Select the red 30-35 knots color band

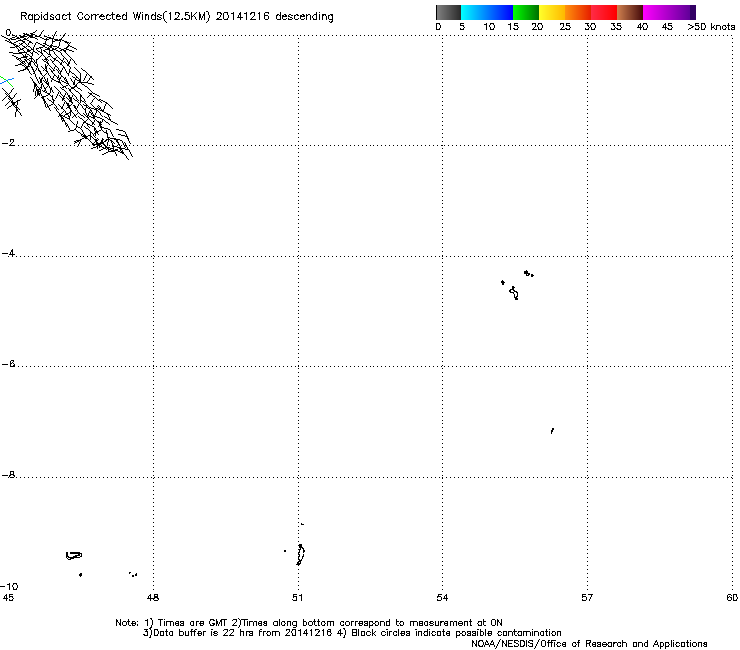tap(604, 12)
